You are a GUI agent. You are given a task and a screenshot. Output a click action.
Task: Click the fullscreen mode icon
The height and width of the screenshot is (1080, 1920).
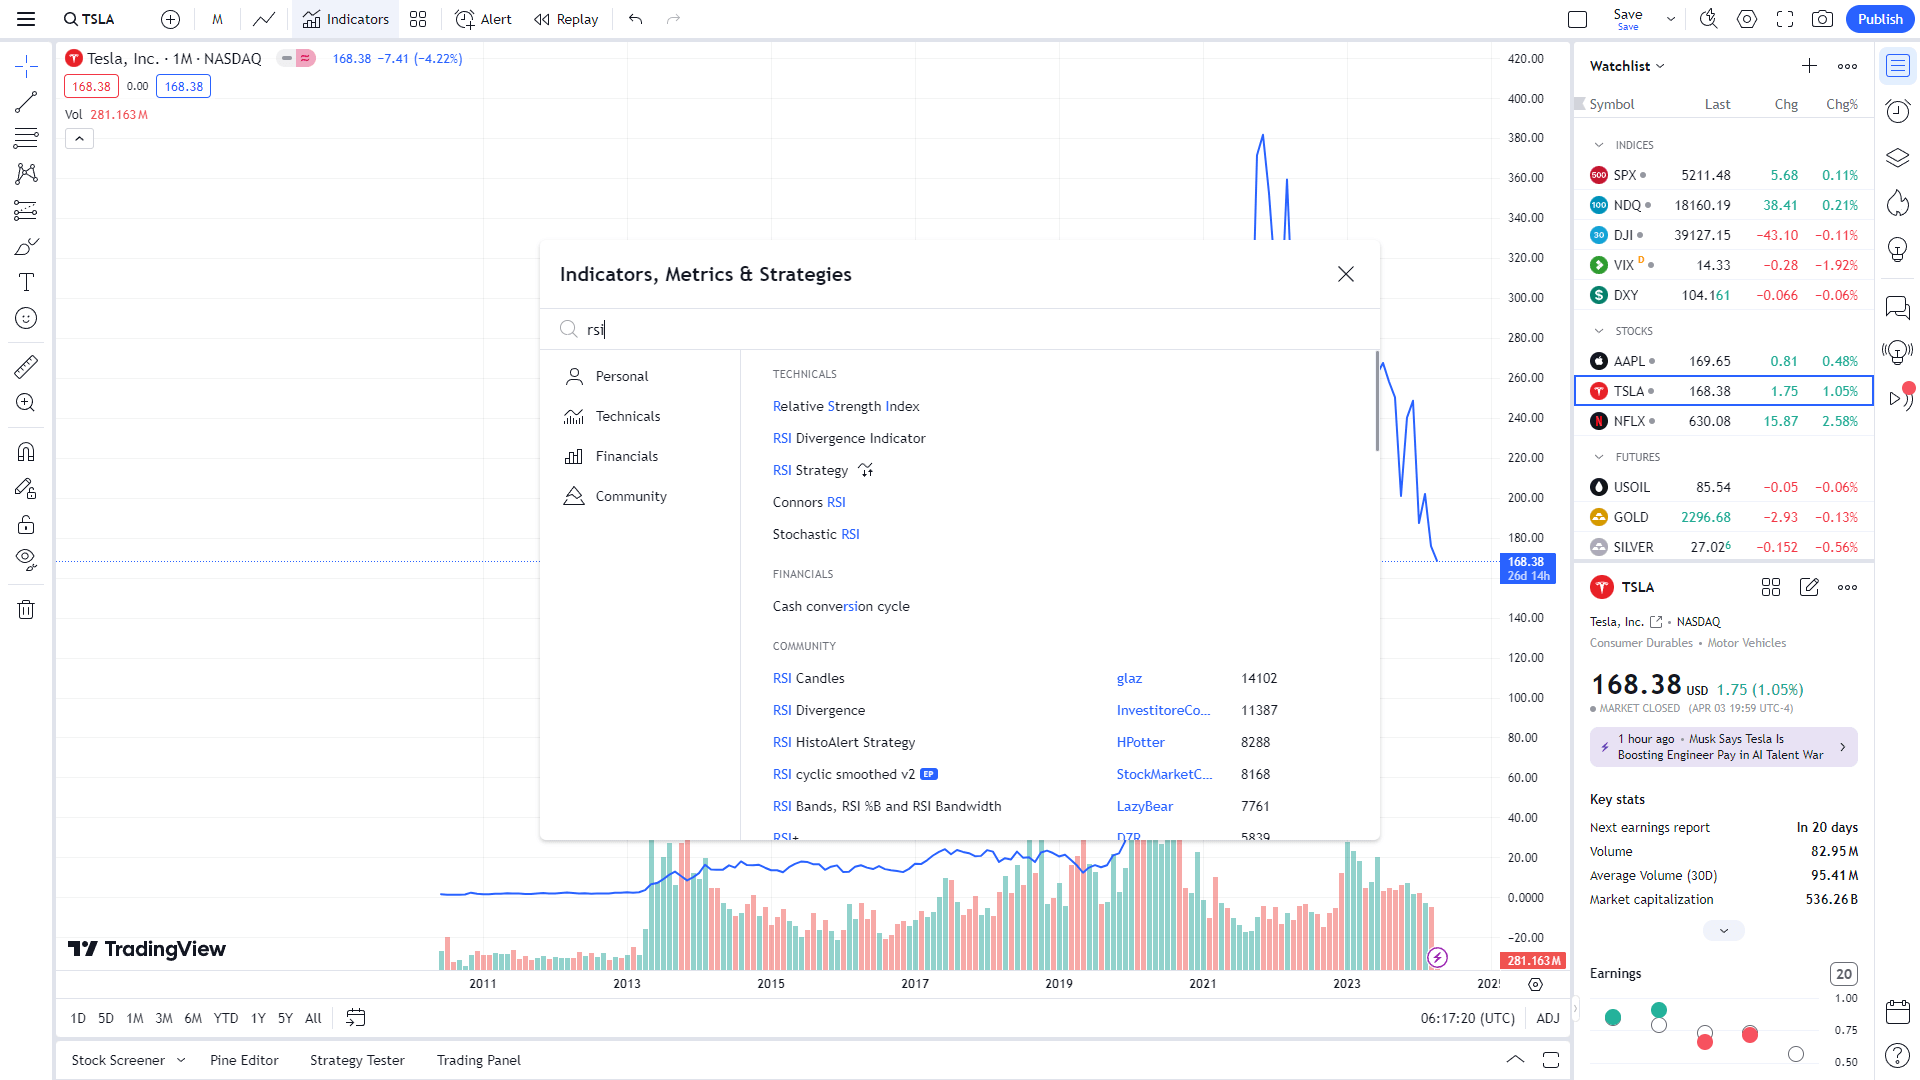tap(1785, 19)
